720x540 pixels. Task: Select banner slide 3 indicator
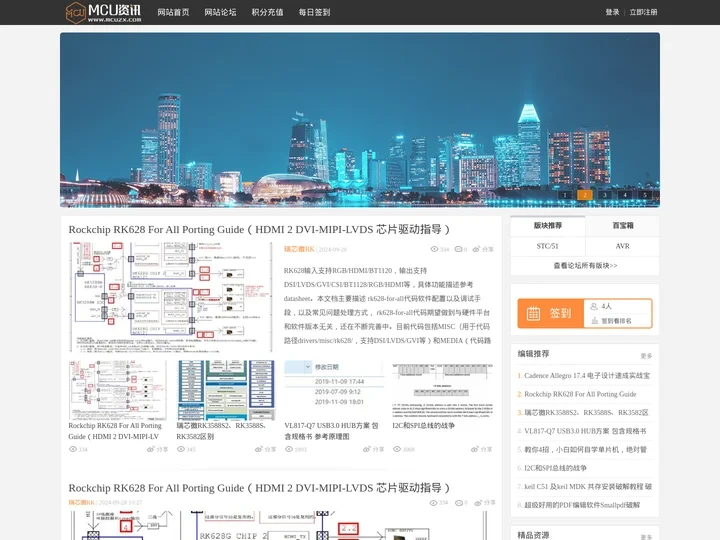pyautogui.click(x=605, y=195)
